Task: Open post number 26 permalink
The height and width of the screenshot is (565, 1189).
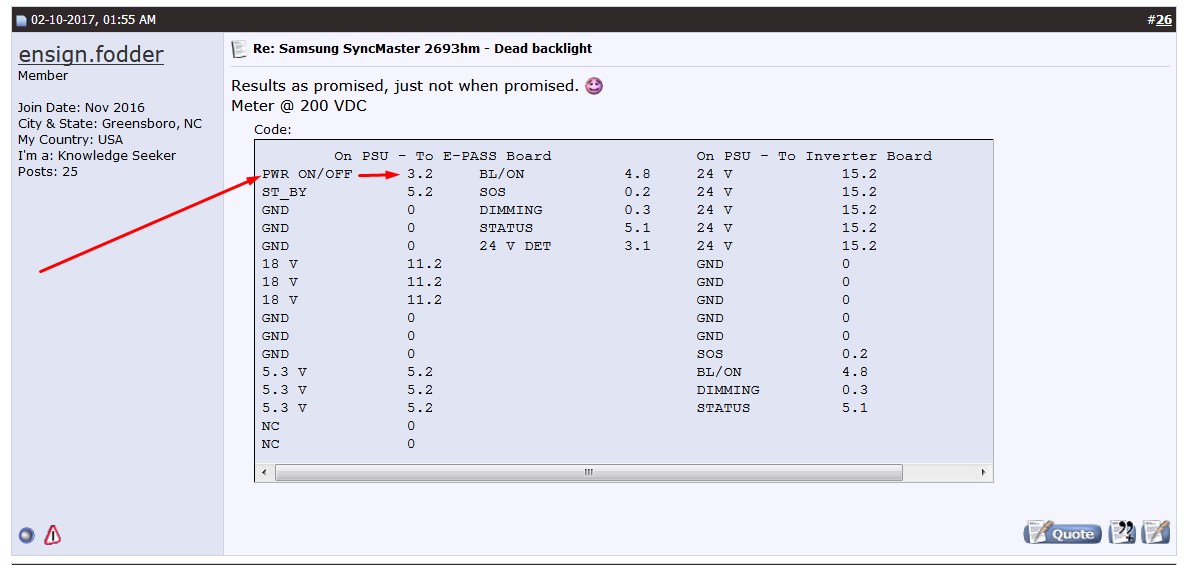Action: [x=1163, y=20]
